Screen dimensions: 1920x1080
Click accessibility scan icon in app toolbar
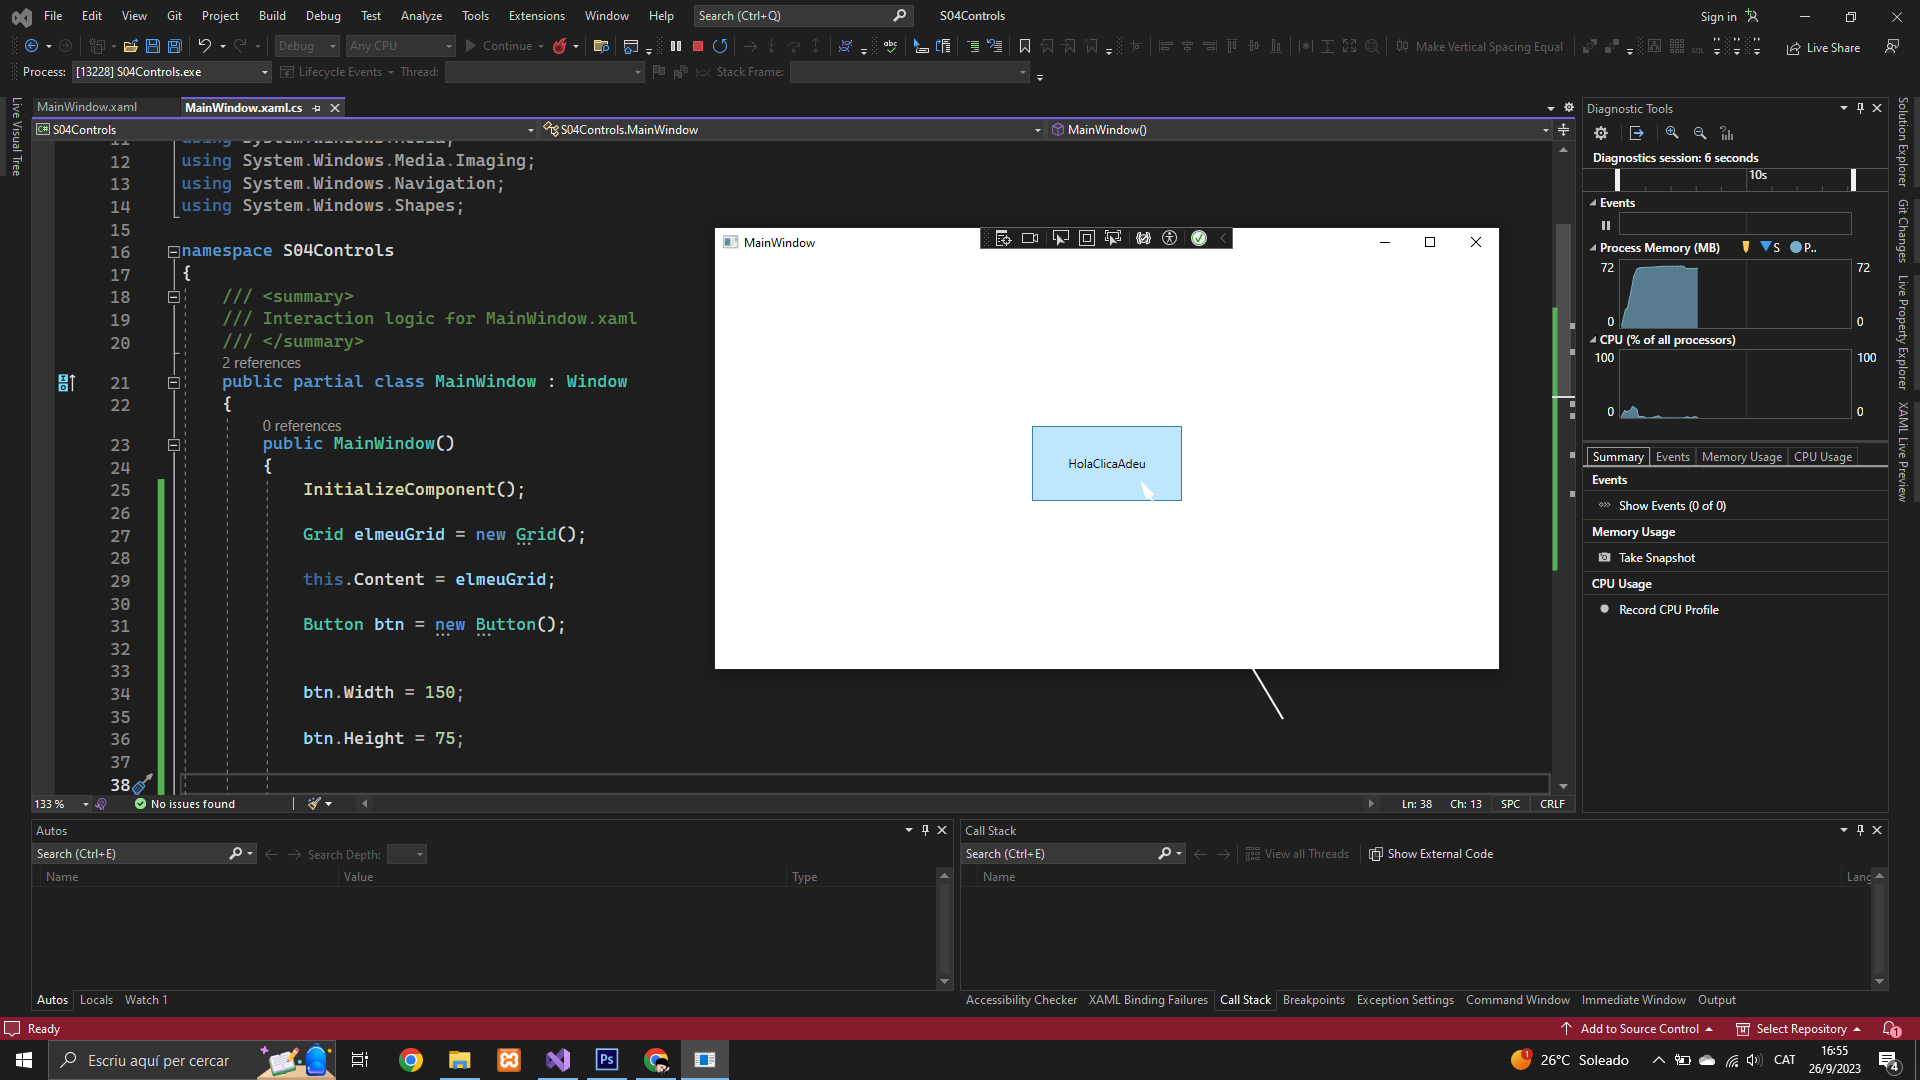1170,238
